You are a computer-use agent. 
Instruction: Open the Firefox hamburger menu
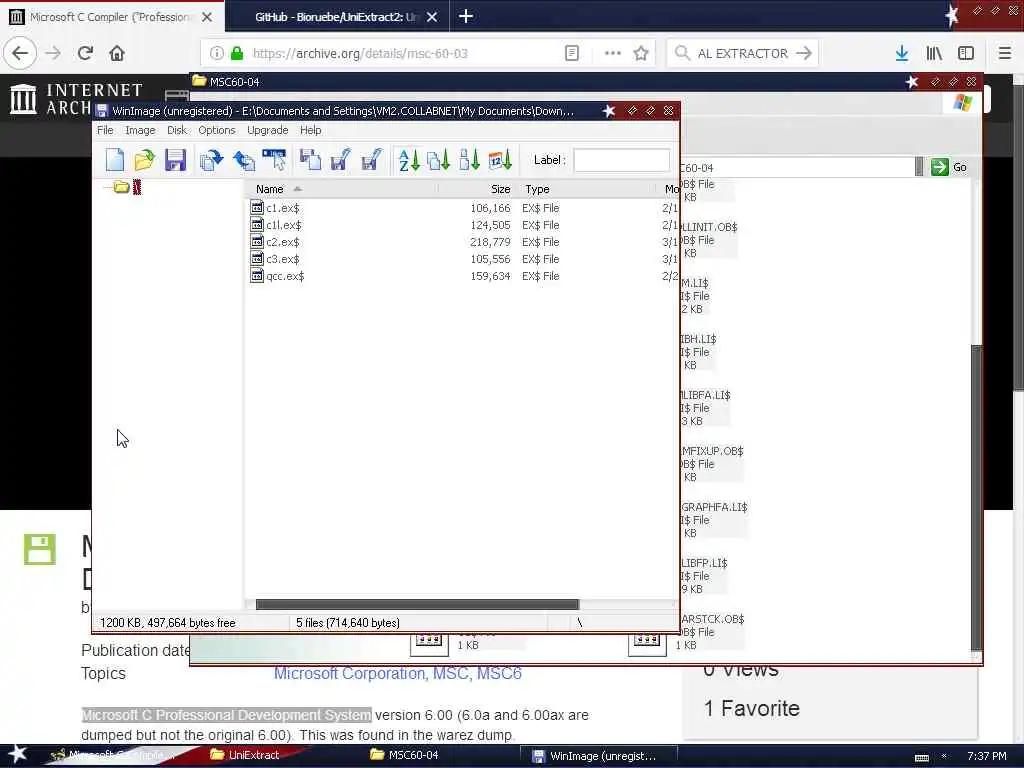click(x=1004, y=53)
